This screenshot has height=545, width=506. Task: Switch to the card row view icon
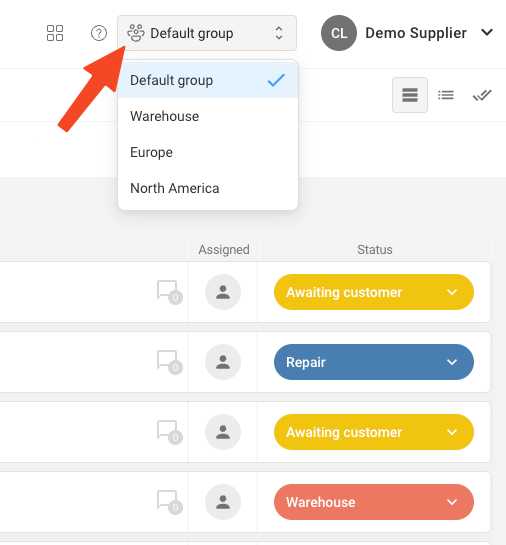(410, 95)
